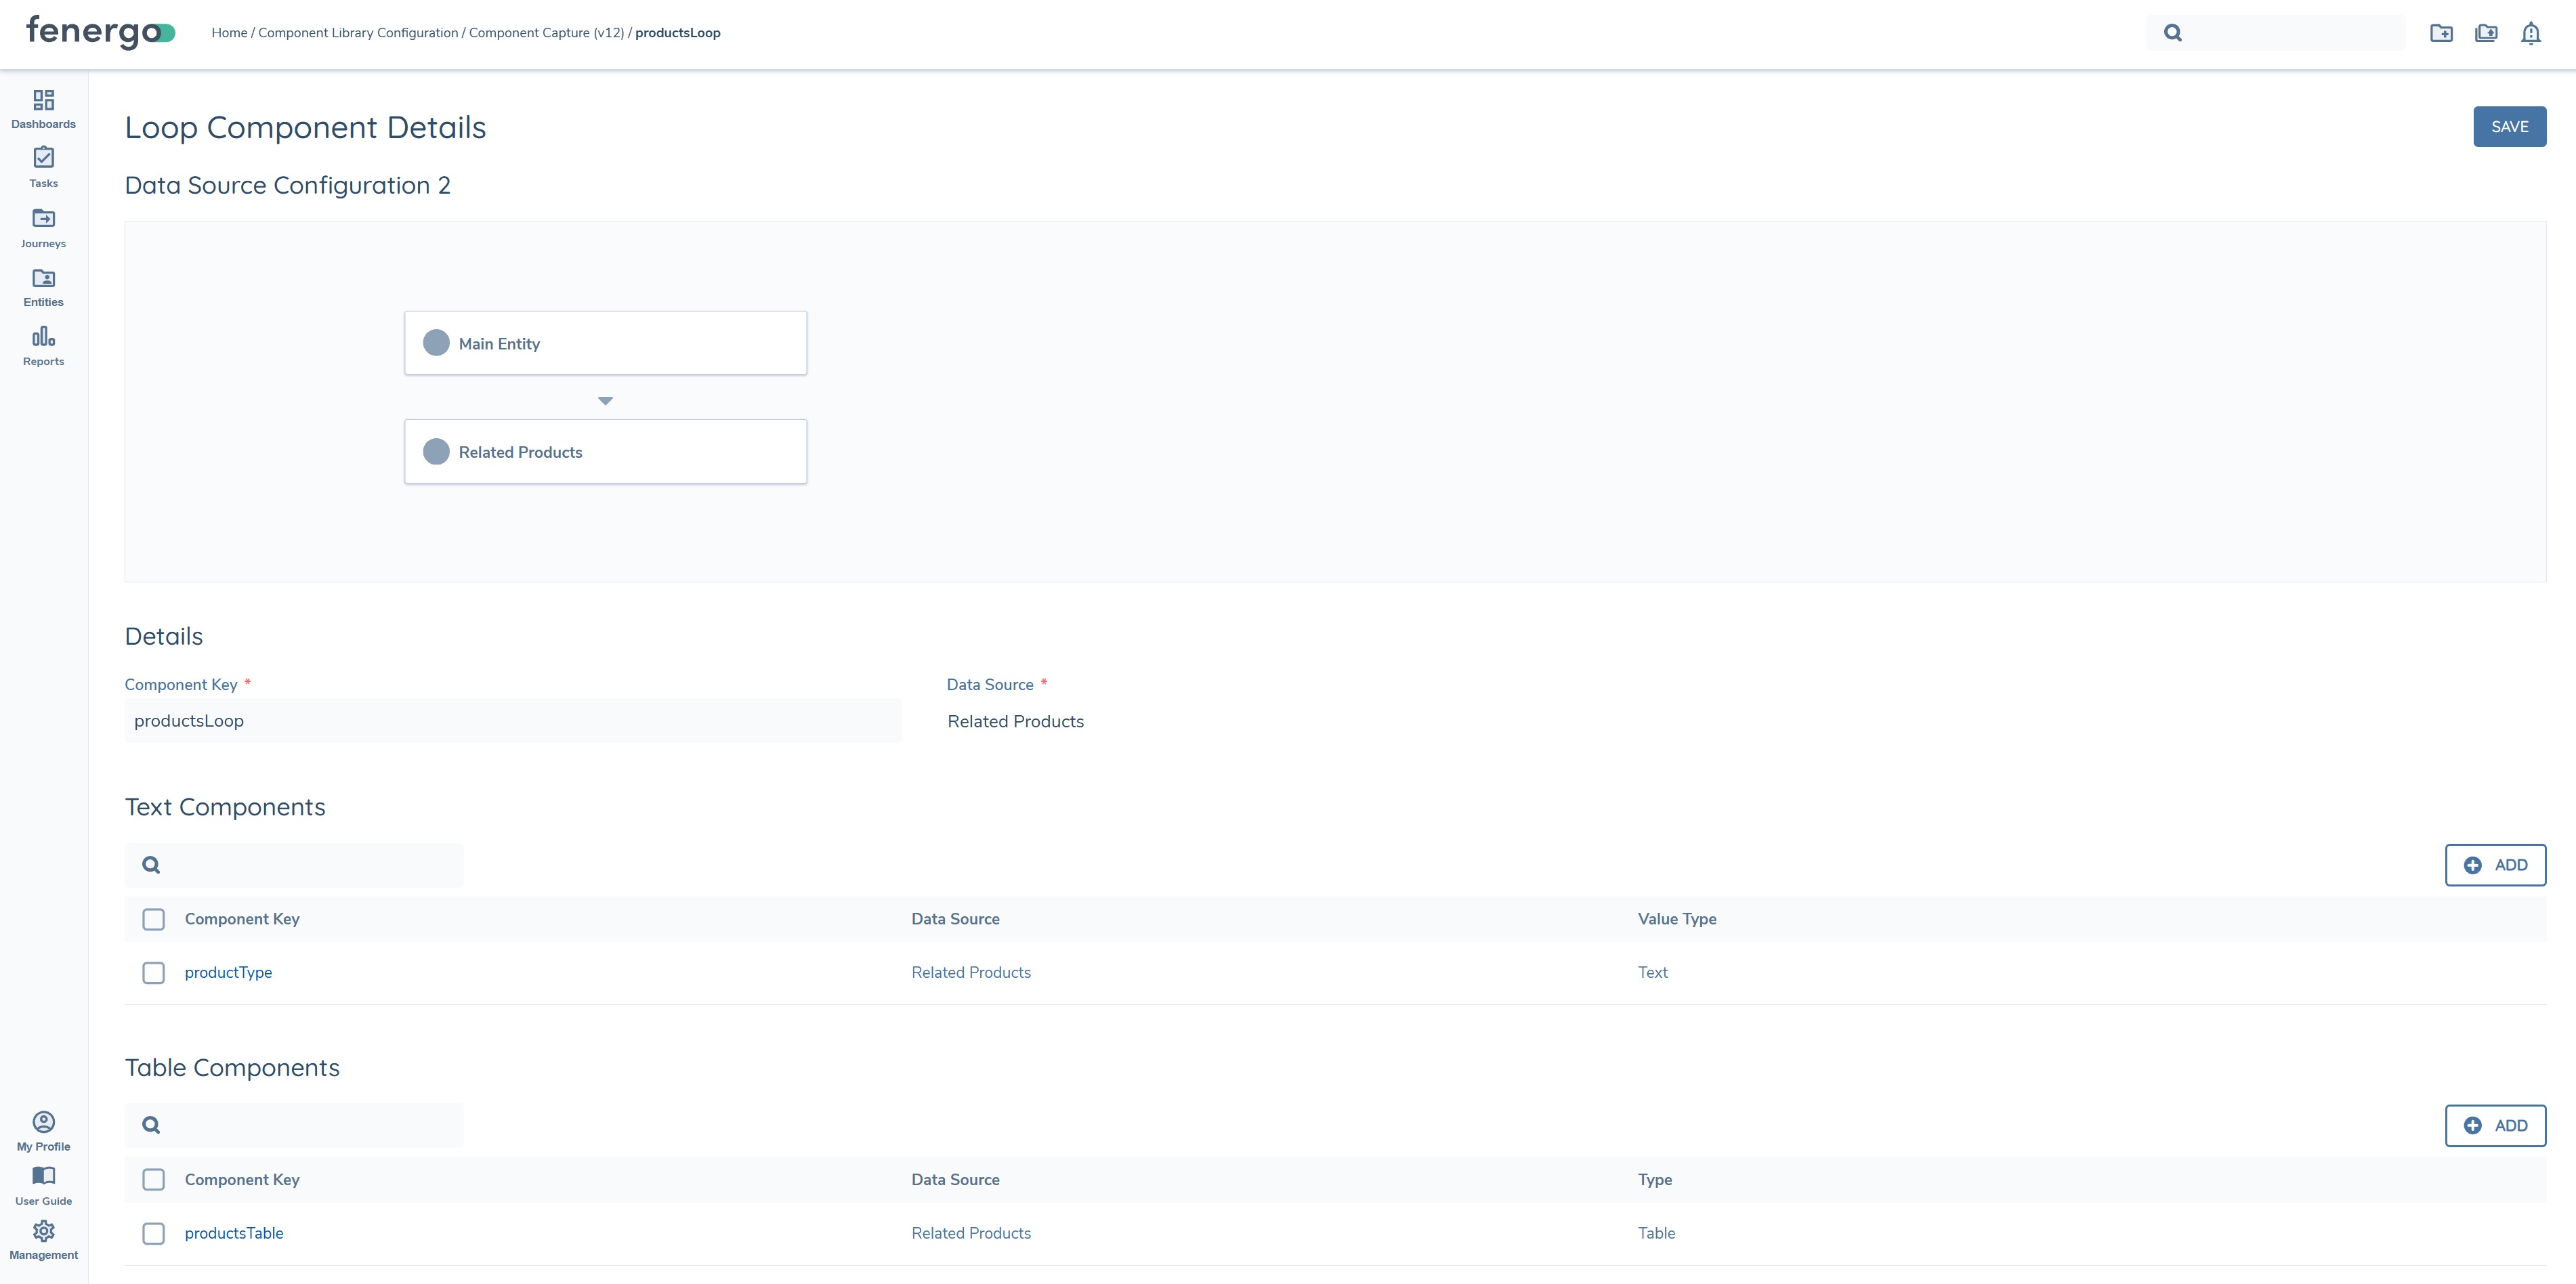Open the productType component link
This screenshot has width=2576, height=1284.
228,972
